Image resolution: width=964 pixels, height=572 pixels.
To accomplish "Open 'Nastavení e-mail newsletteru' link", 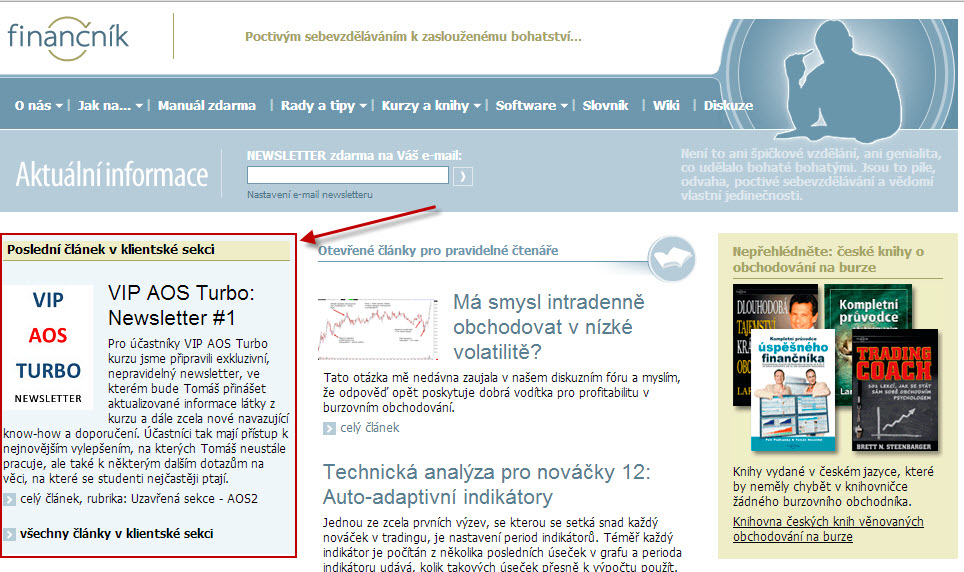I will point(310,194).
